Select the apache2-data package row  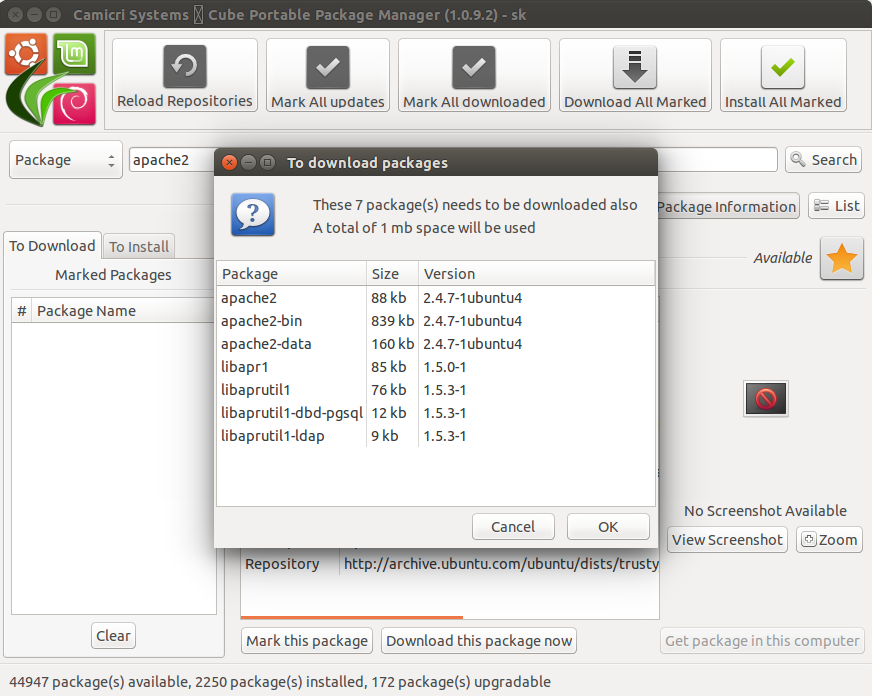coord(435,344)
